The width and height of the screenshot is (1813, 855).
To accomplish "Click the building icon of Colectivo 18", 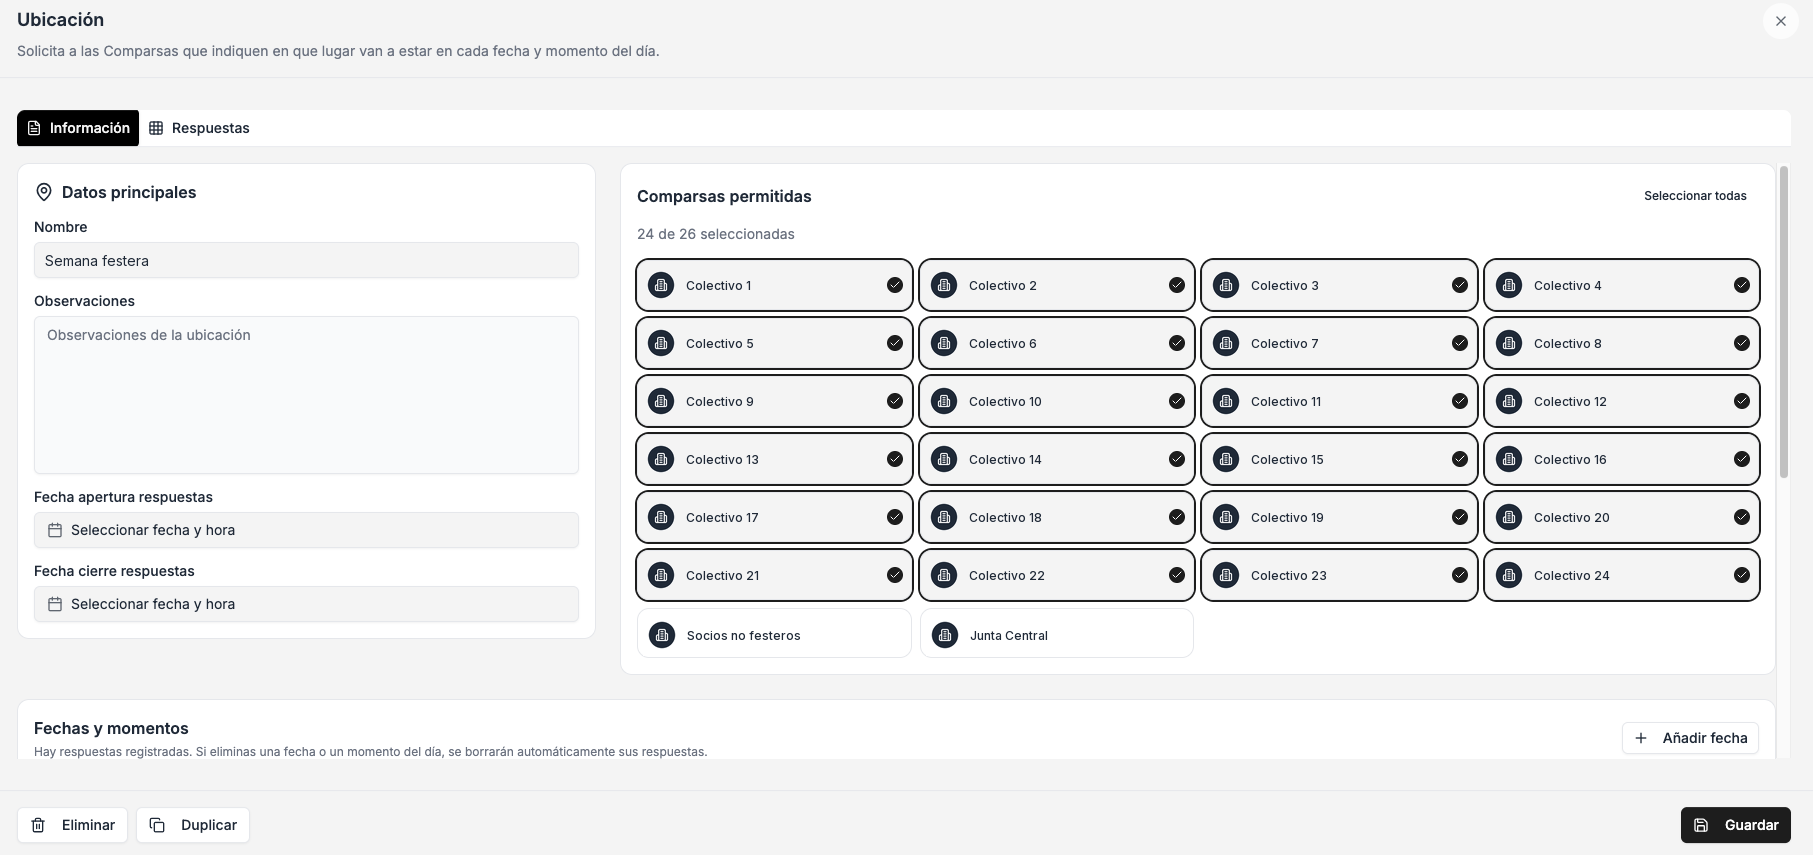I will point(944,517).
